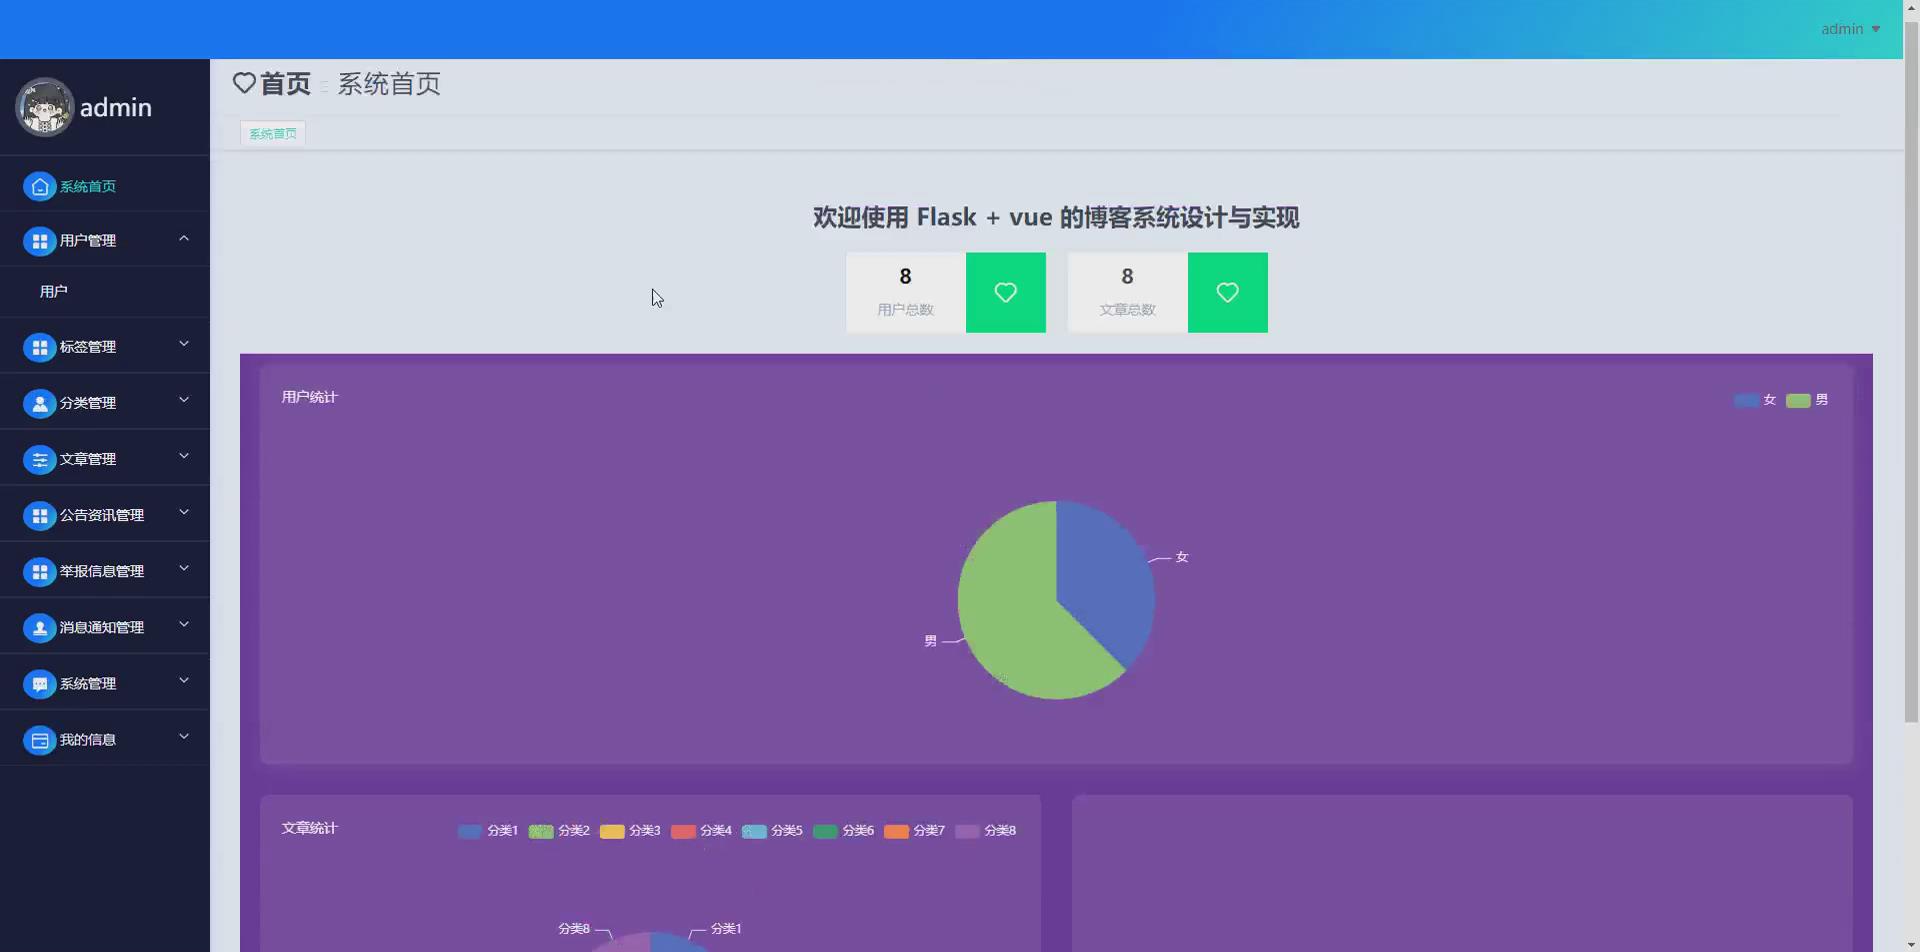Click the 系统管理 chat bubble icon

coord(39,683)
